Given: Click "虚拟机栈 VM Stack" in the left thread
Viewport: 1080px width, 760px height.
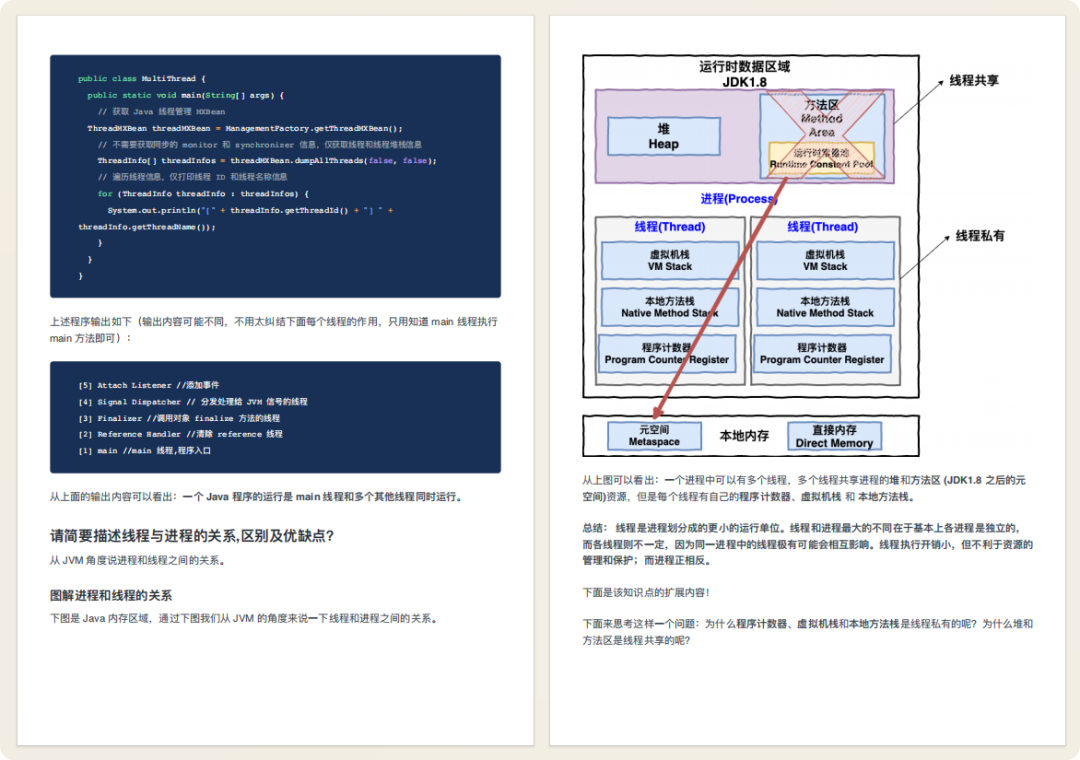Looking at the screenshot, I should (669, 260).
